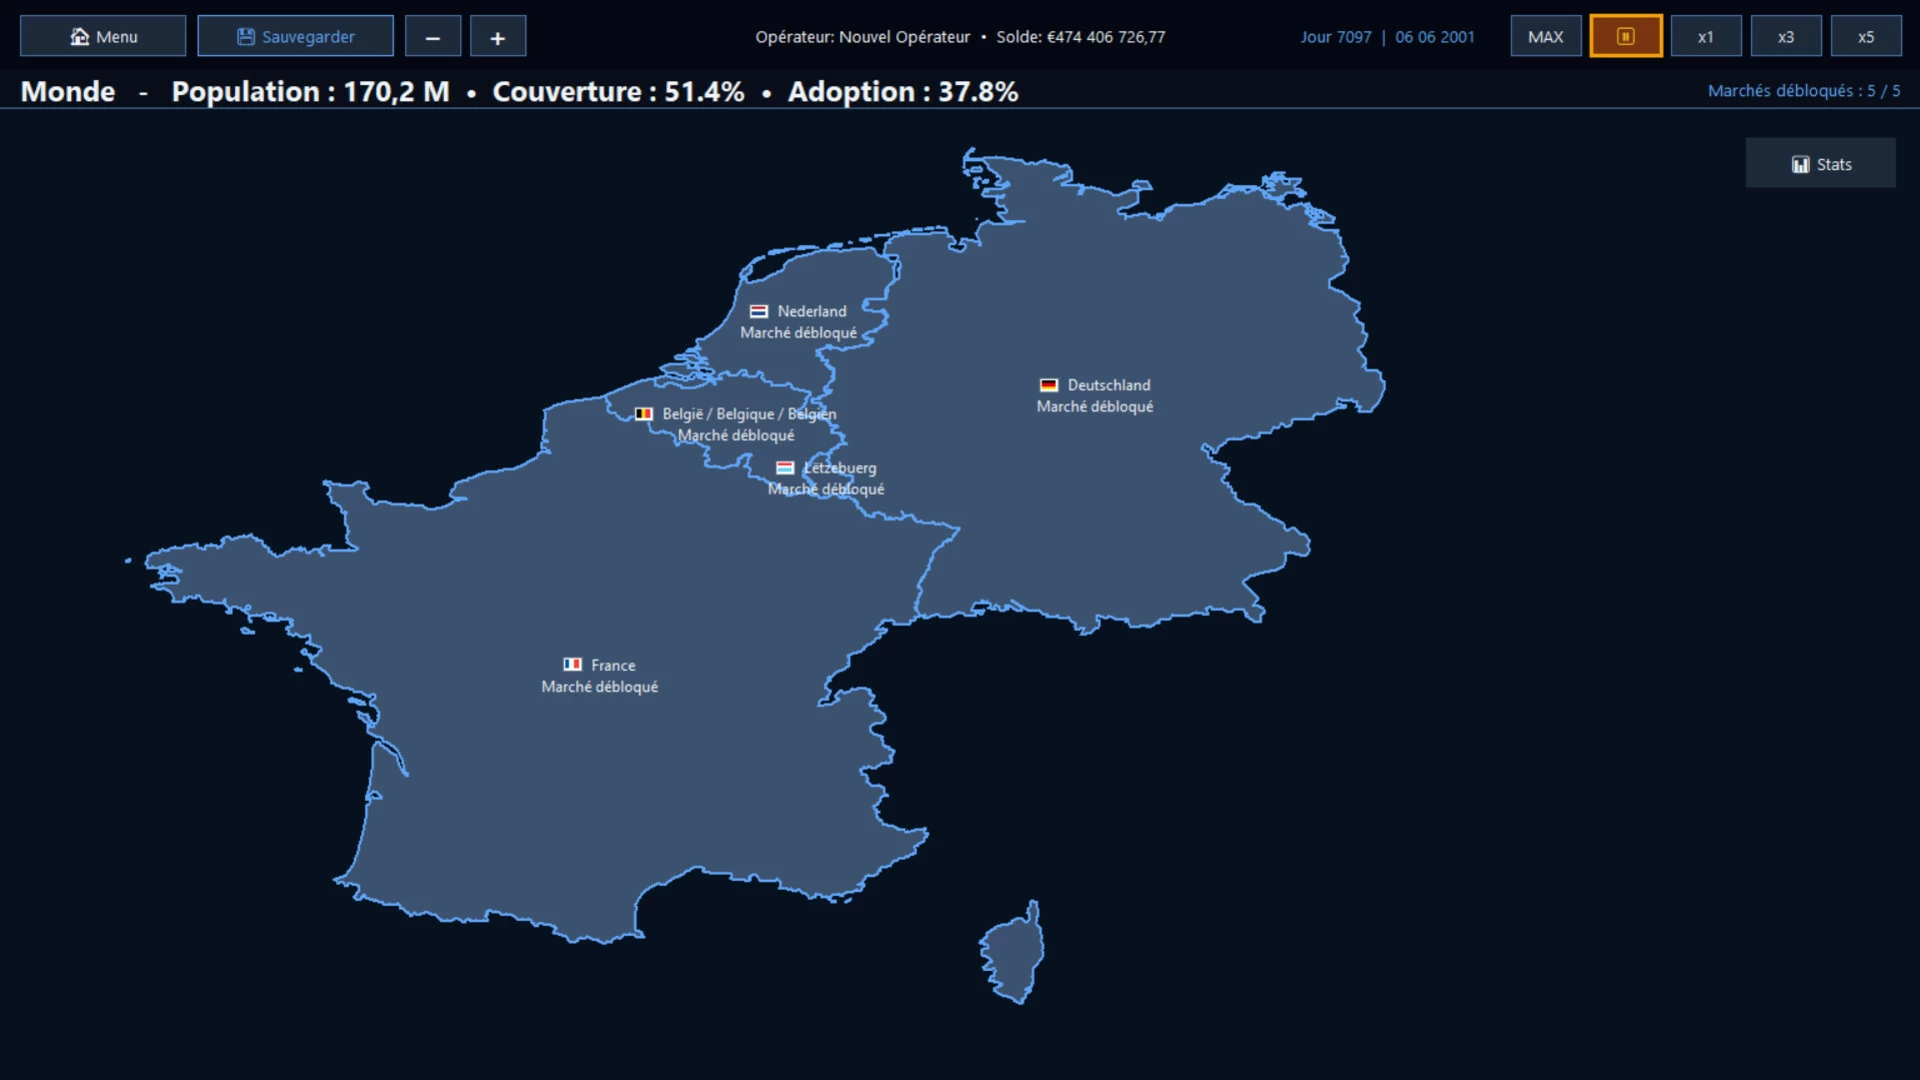1920x1080 pixels.
Task: Zoom in with the plus button
Action: pos(498,36)
